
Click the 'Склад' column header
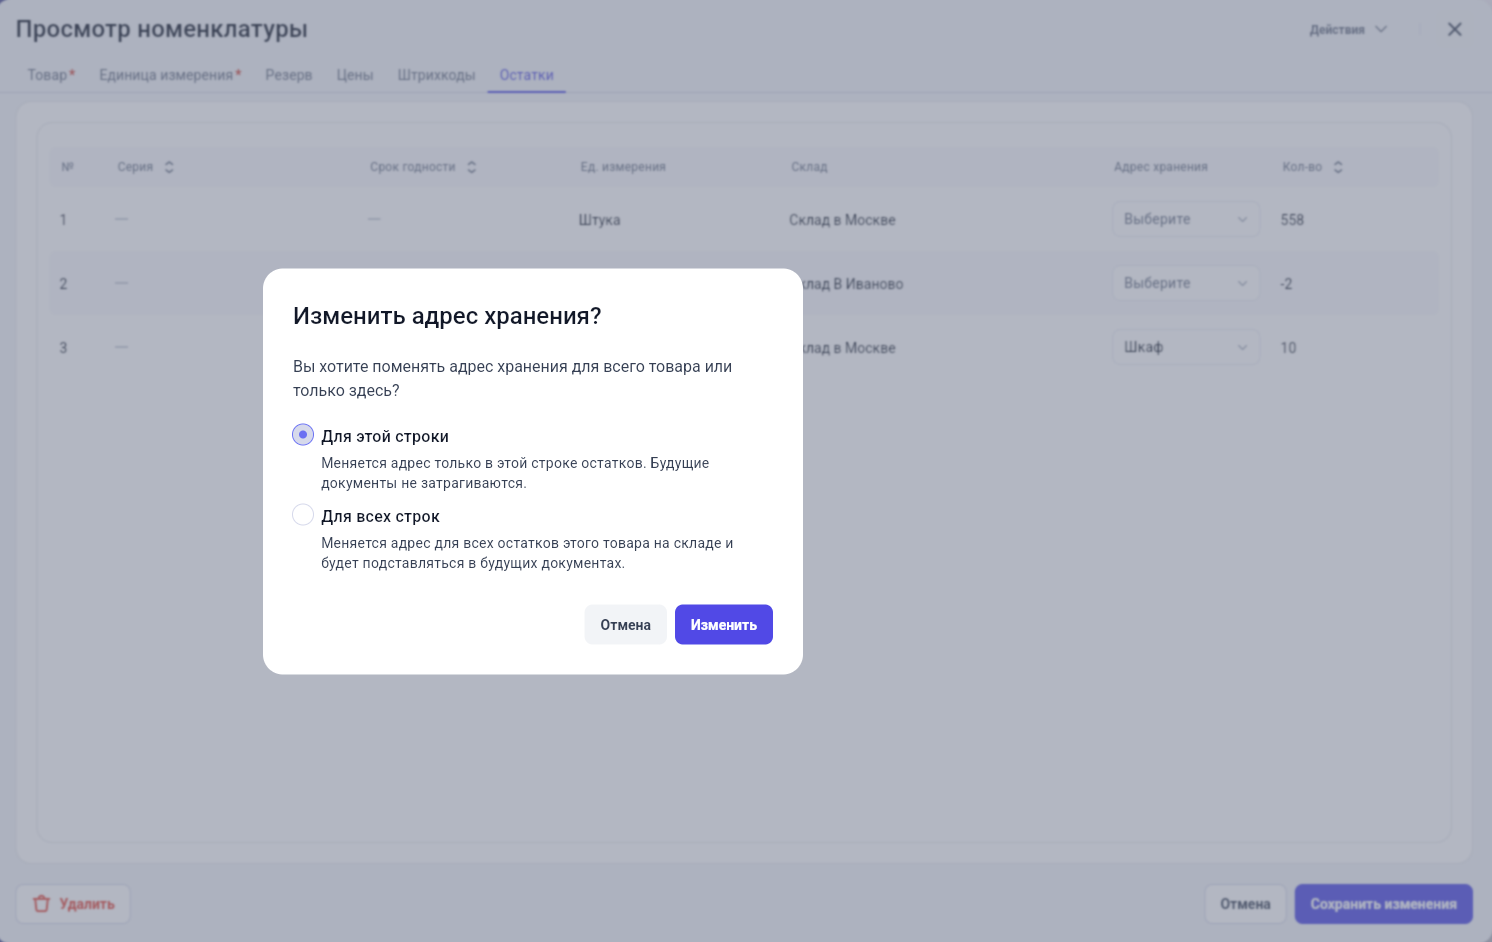tap(809, 167)
